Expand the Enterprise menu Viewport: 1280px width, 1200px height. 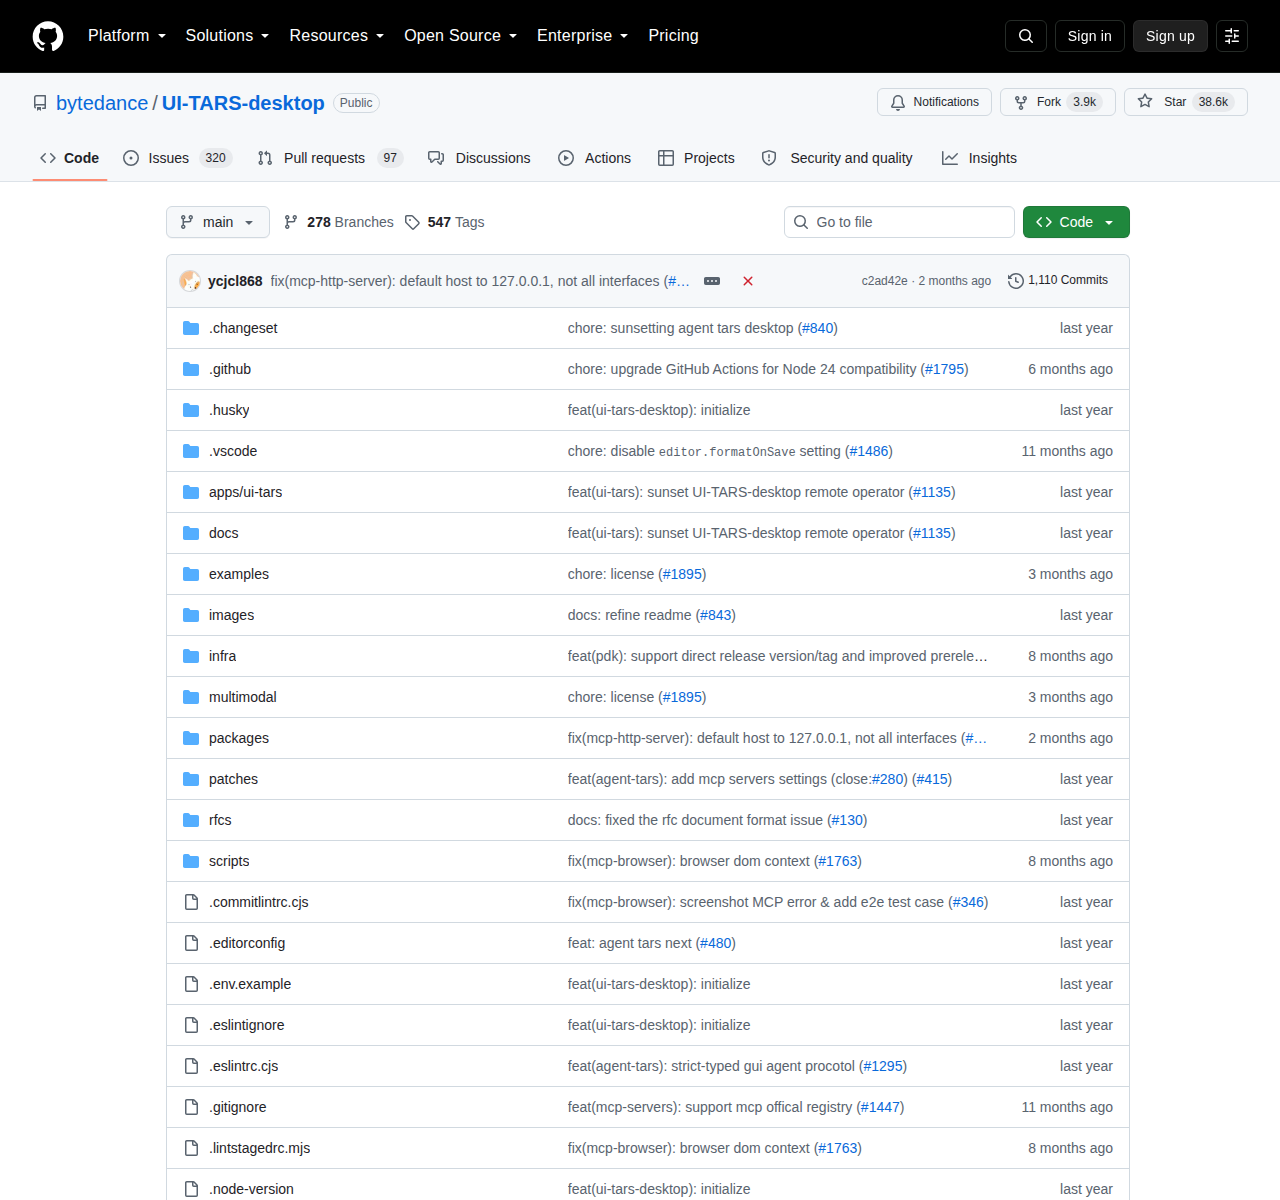[583, 36]
